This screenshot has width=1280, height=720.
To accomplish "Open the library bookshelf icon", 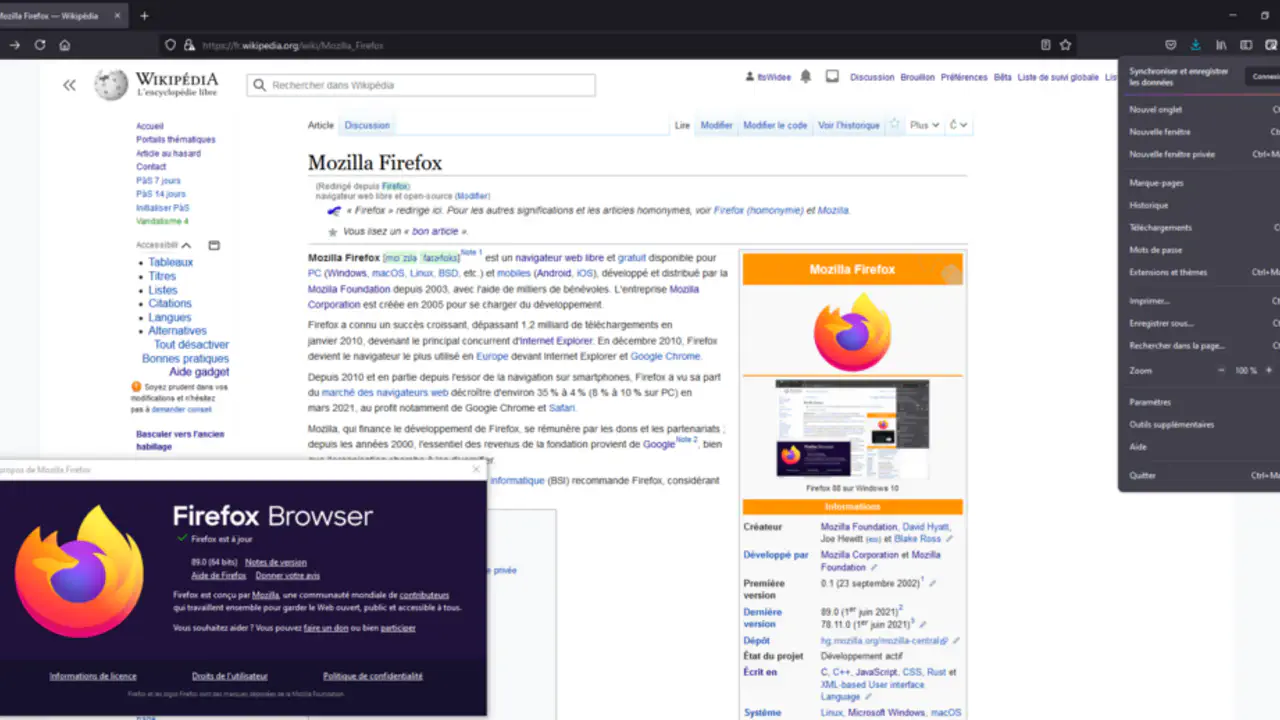I will 1221,45.
